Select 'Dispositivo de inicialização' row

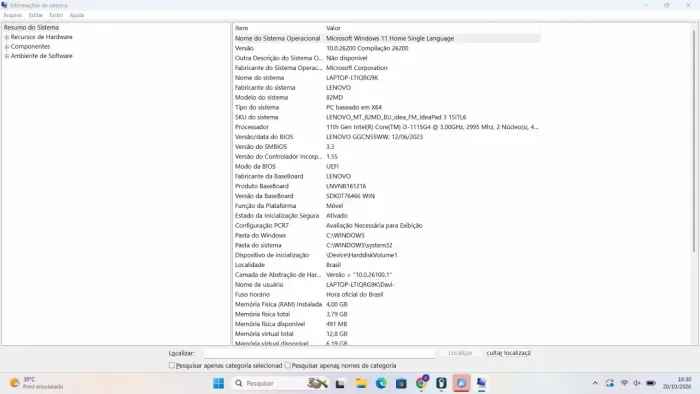pyautogui.click(x=387, y=255)
